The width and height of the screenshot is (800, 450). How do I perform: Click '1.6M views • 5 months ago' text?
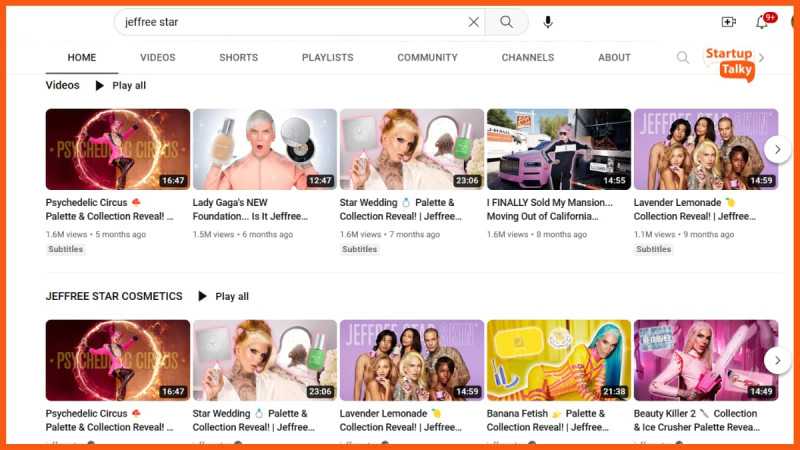point(95,234)
